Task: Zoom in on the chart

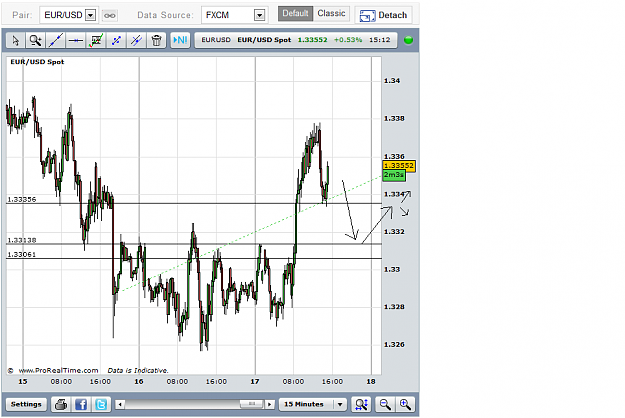Action: [405, 404]
